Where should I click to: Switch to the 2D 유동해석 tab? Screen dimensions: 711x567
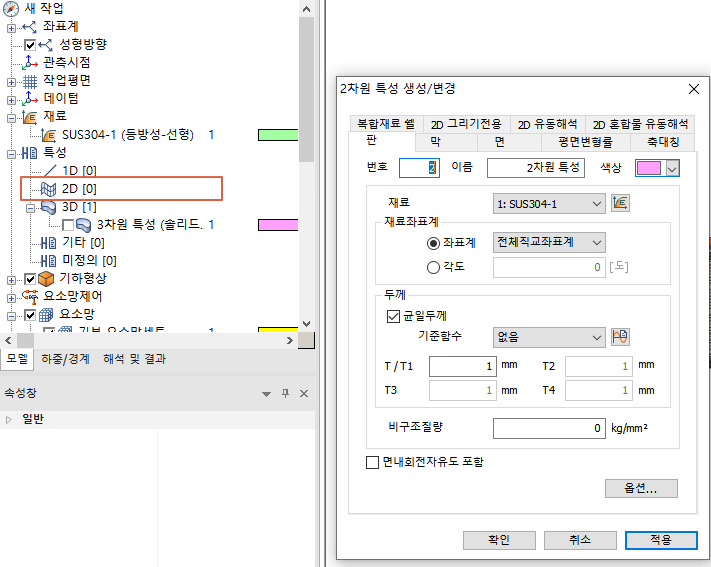click(x=548, y=124)
